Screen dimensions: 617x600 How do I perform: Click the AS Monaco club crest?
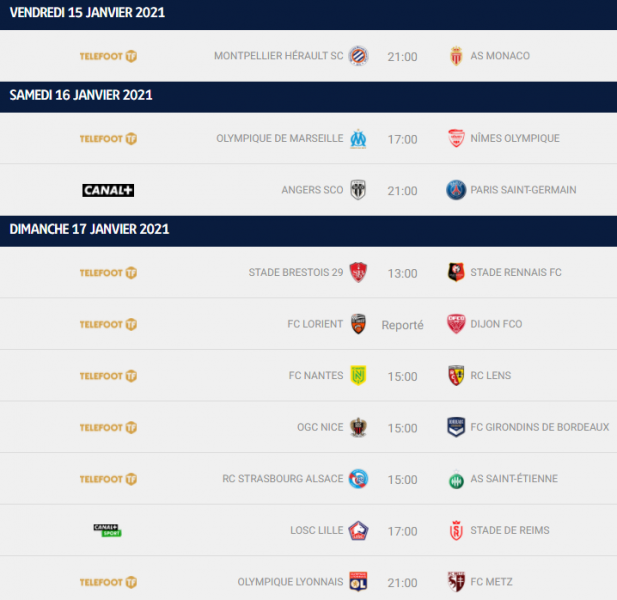click(456, 56)
